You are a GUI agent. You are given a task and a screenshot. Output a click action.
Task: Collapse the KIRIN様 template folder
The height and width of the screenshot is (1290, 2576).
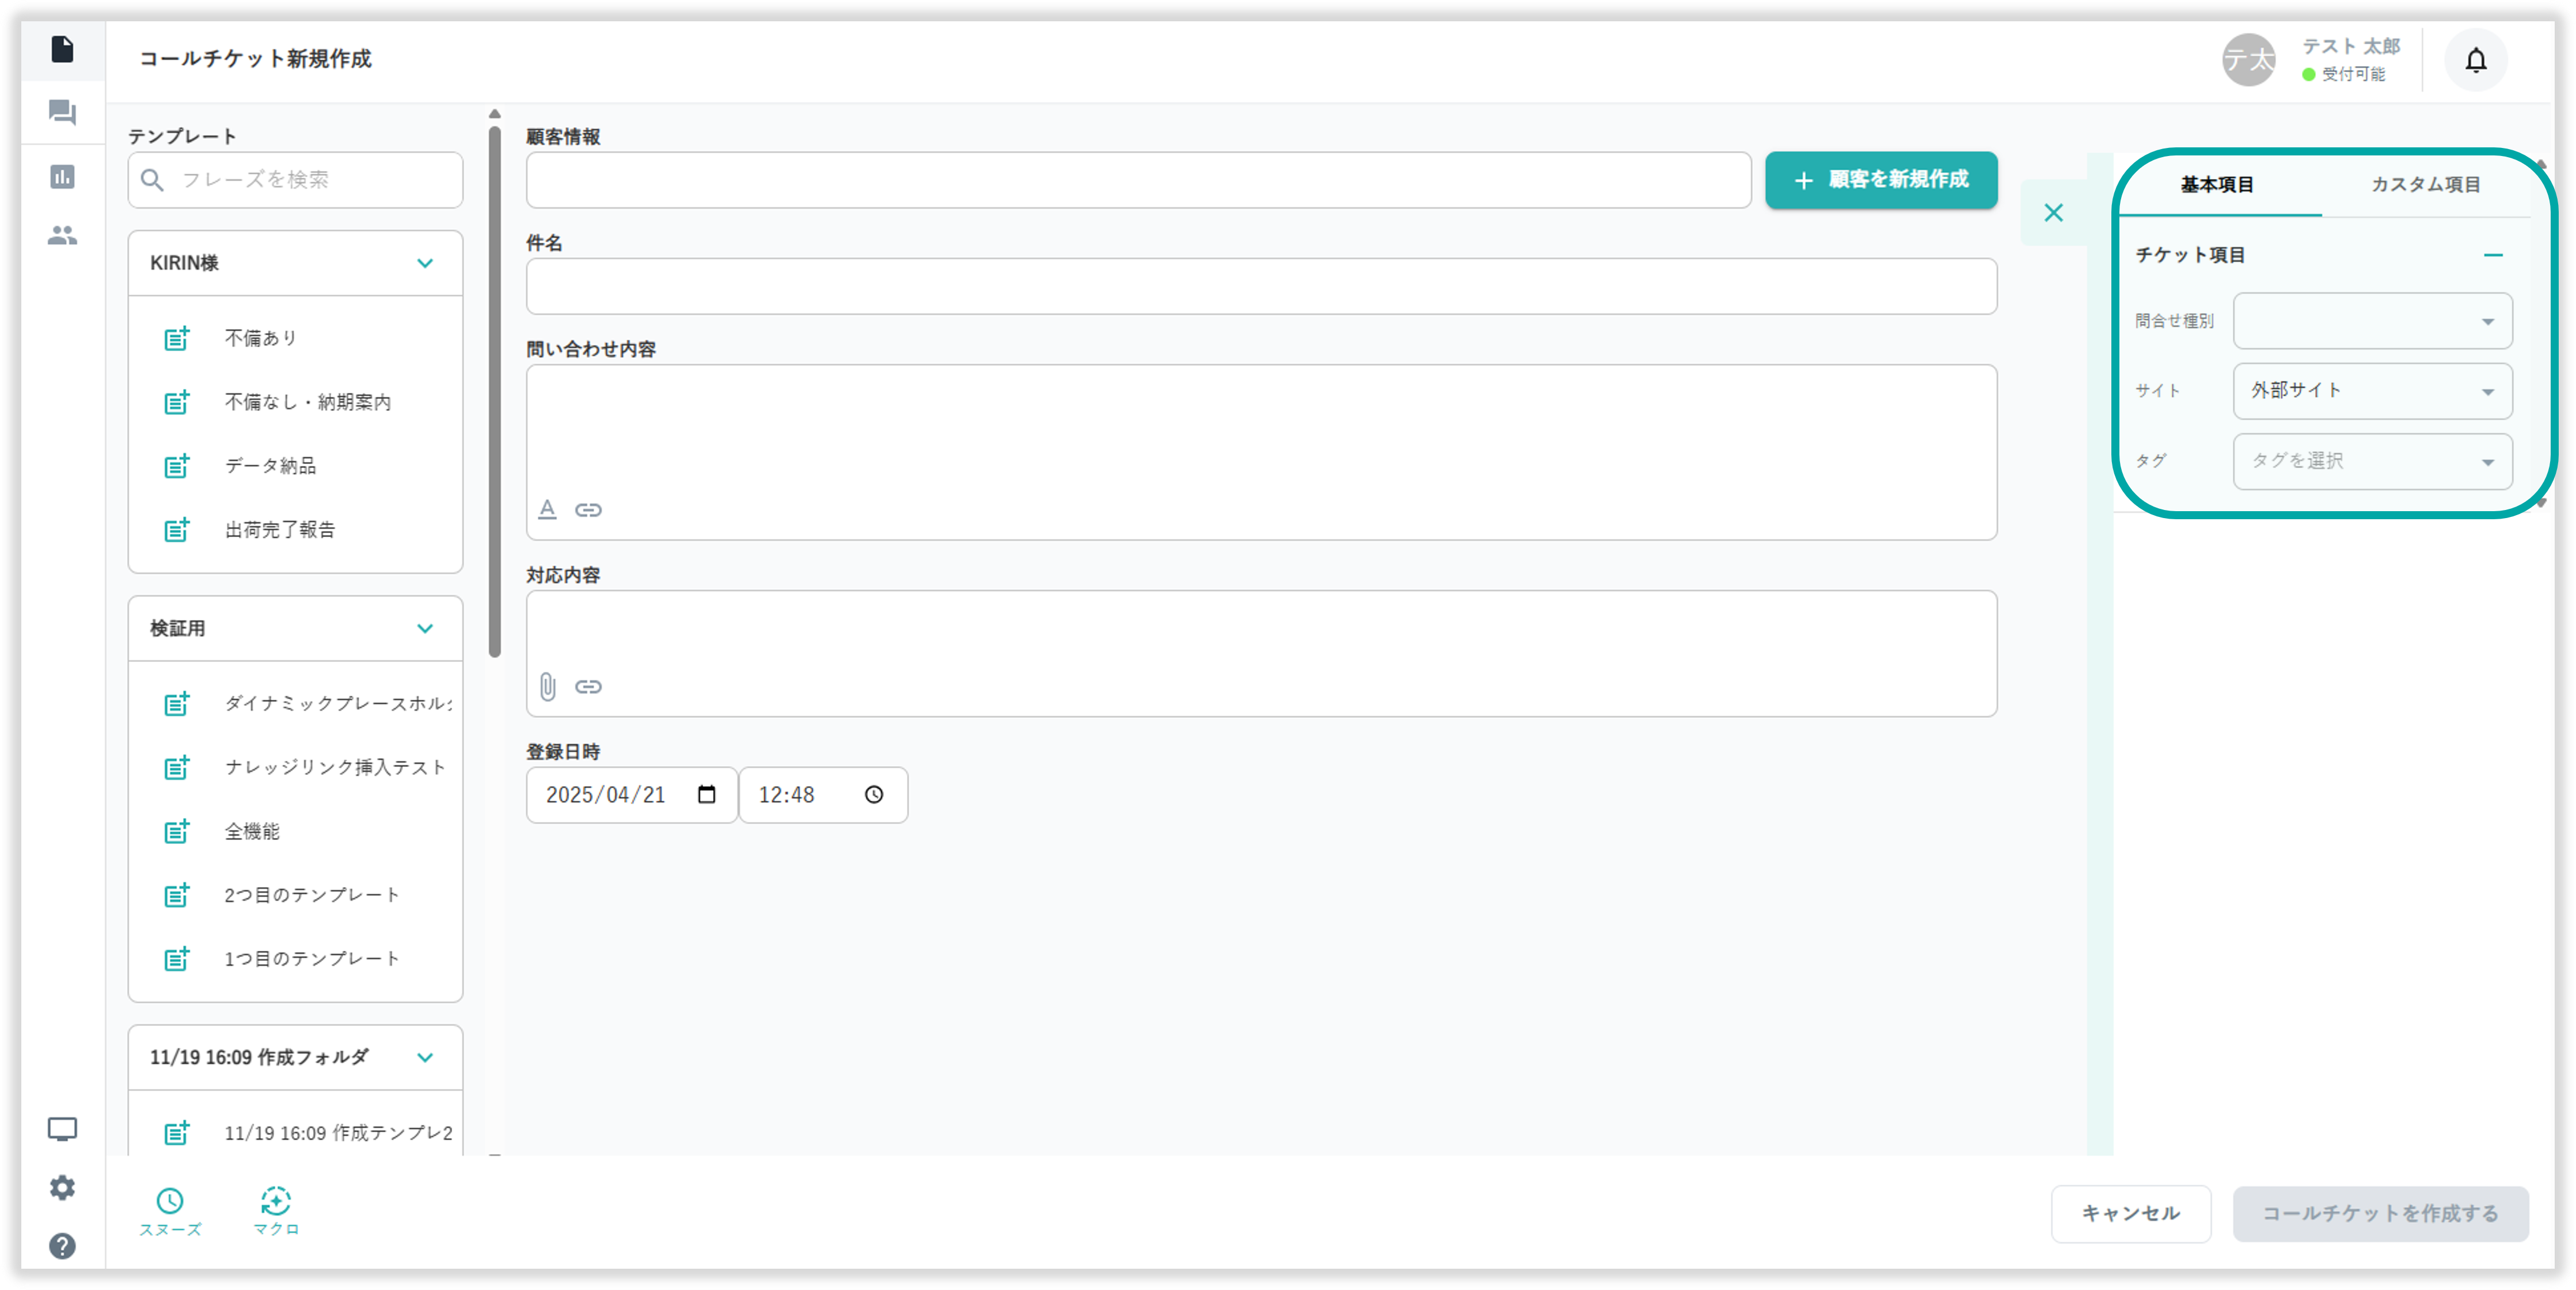pyautogui.click(x=425, y=263)
